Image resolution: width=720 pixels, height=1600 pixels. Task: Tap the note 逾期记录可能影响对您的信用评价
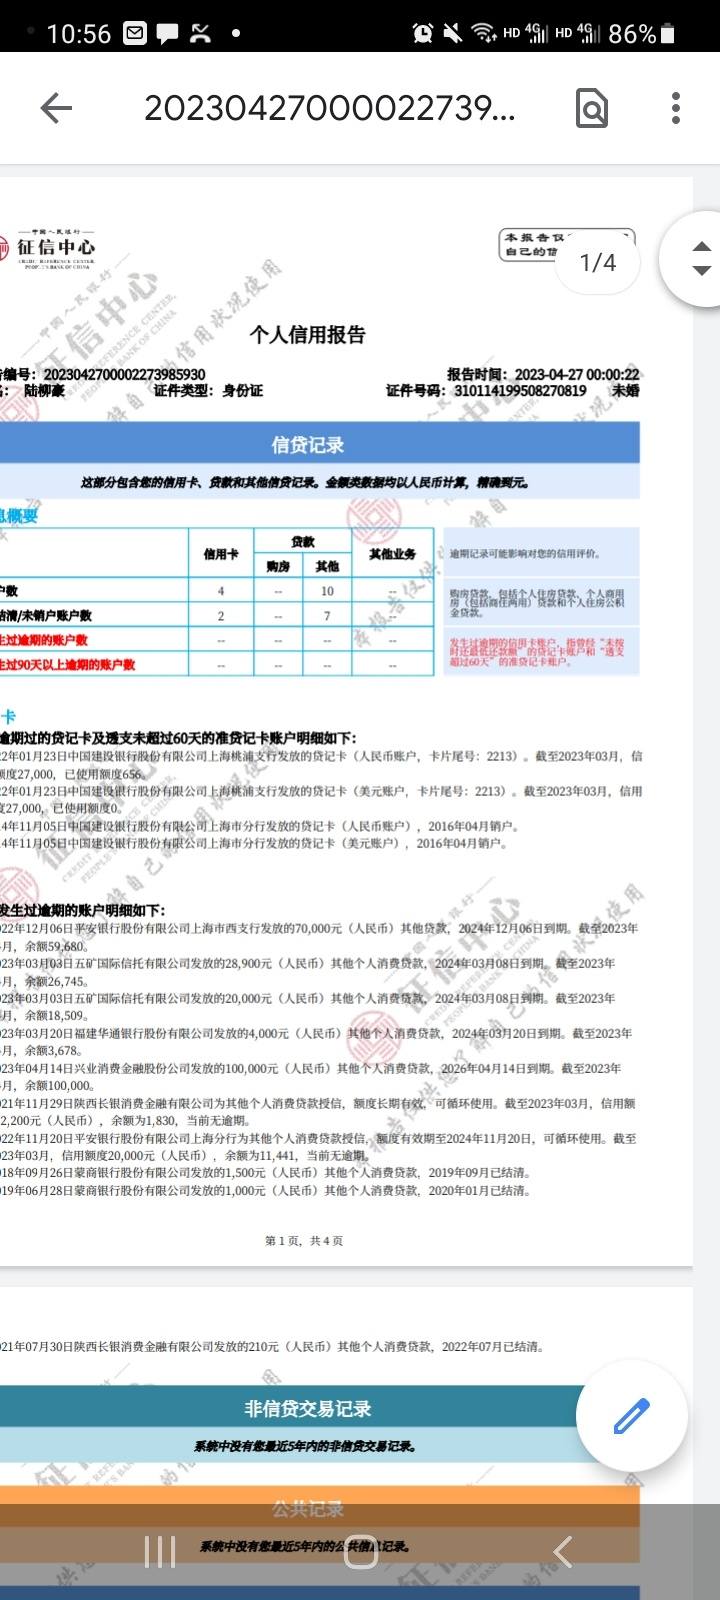click(524, 553)
